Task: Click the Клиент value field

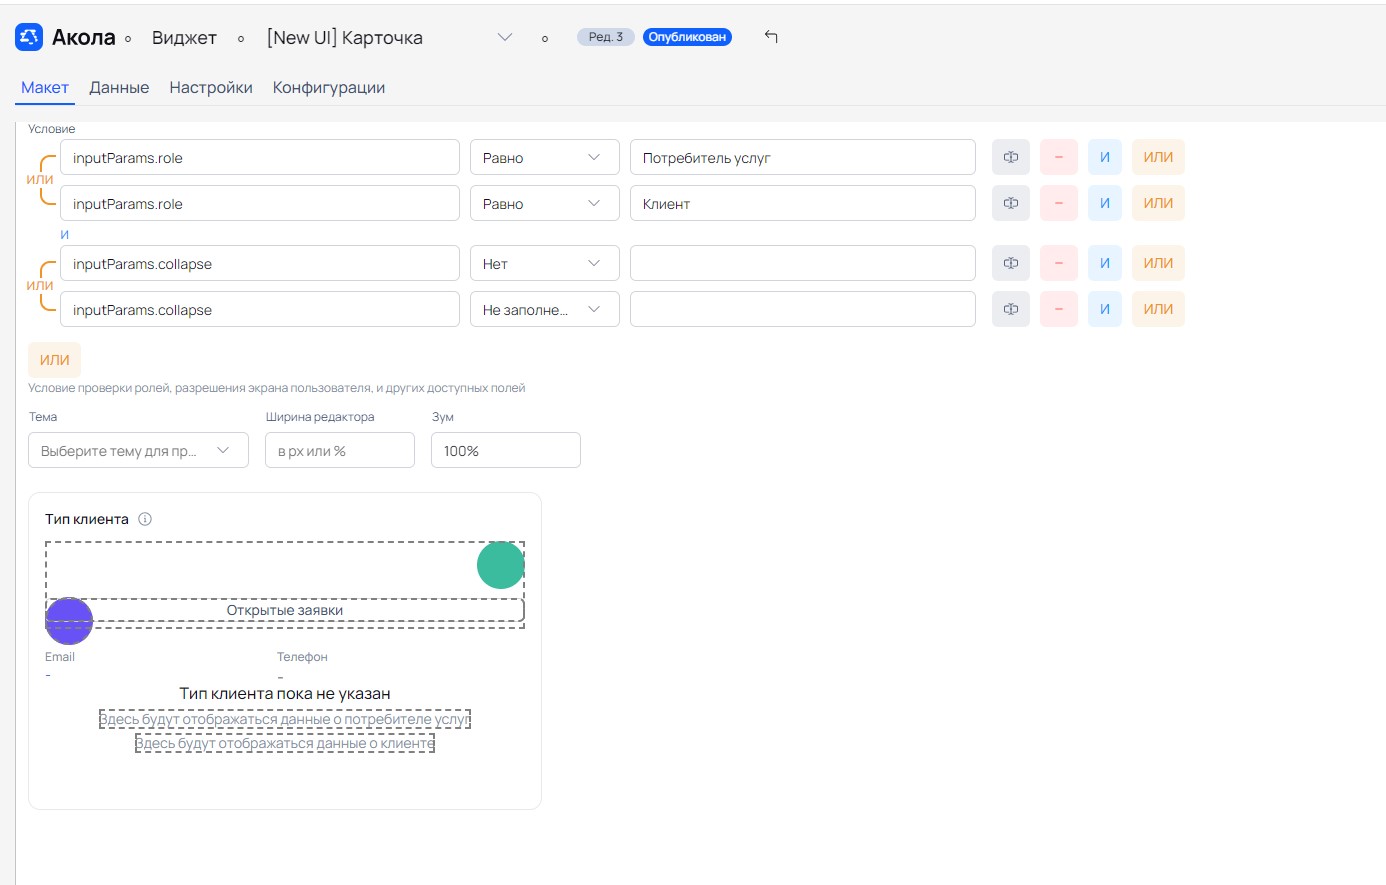Action: coord(803,203)
